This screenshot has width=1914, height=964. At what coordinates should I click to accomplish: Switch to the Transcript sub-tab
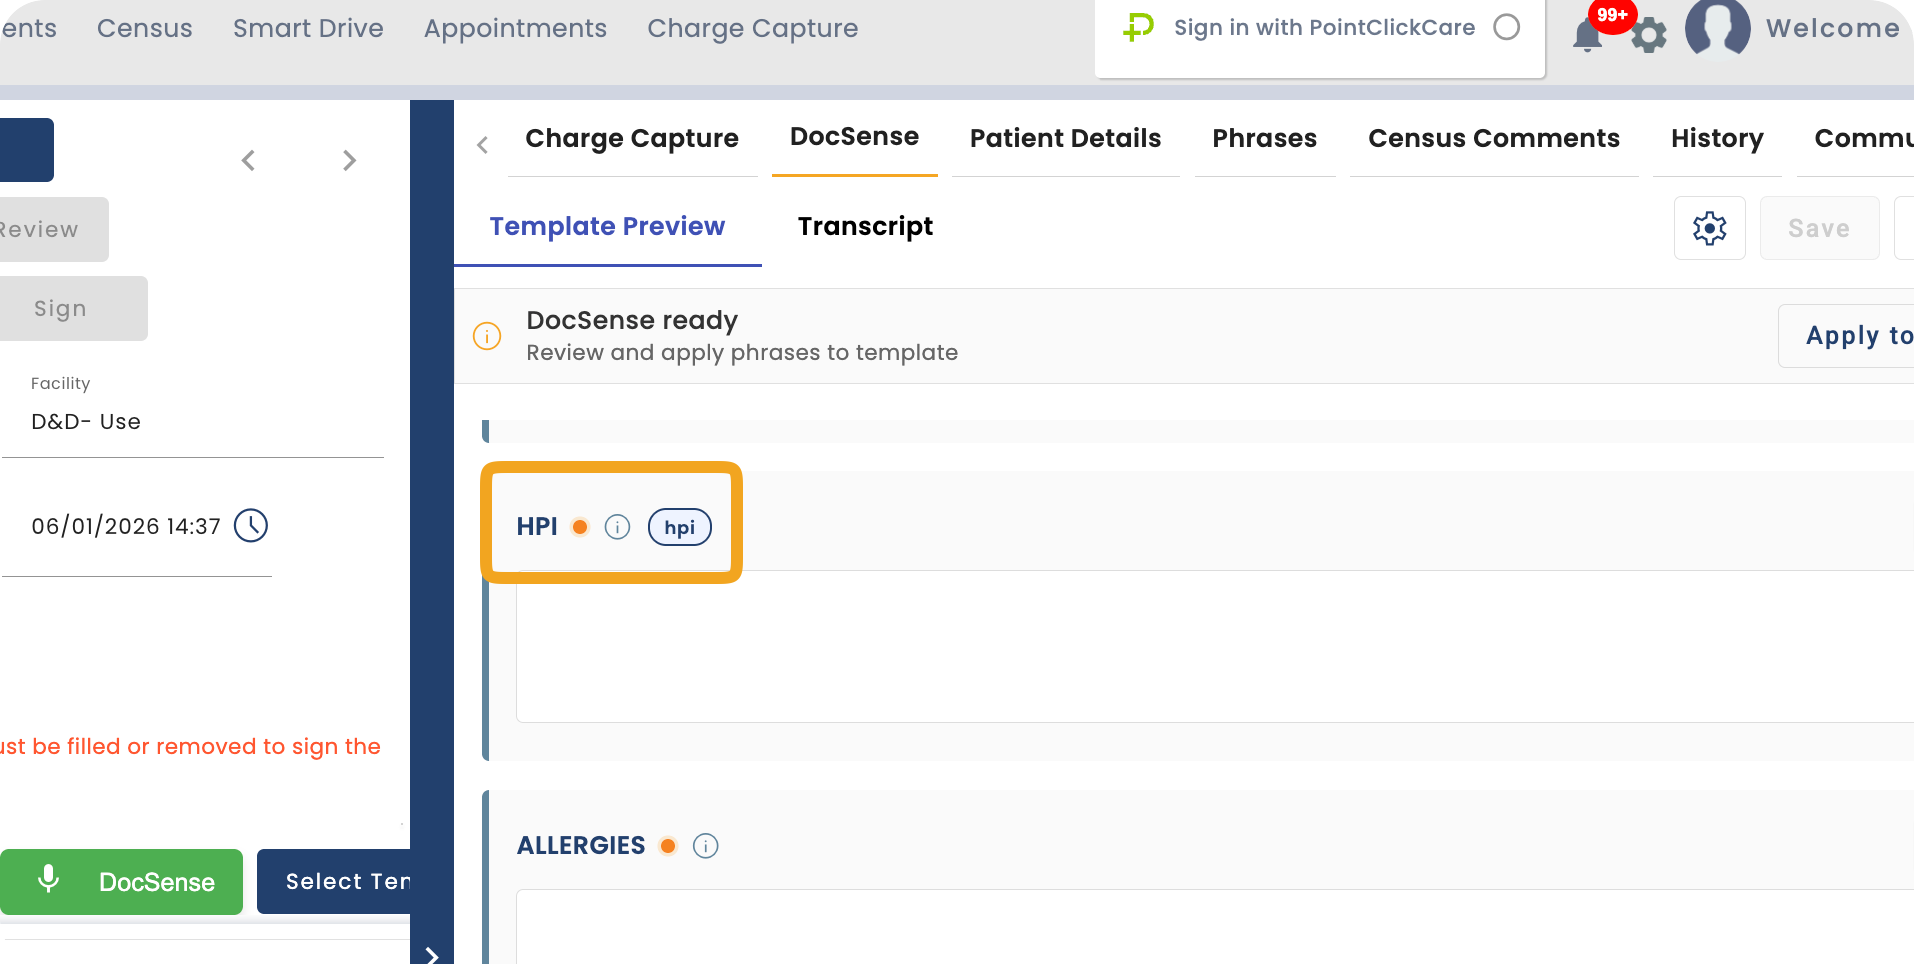coord(866,227)
